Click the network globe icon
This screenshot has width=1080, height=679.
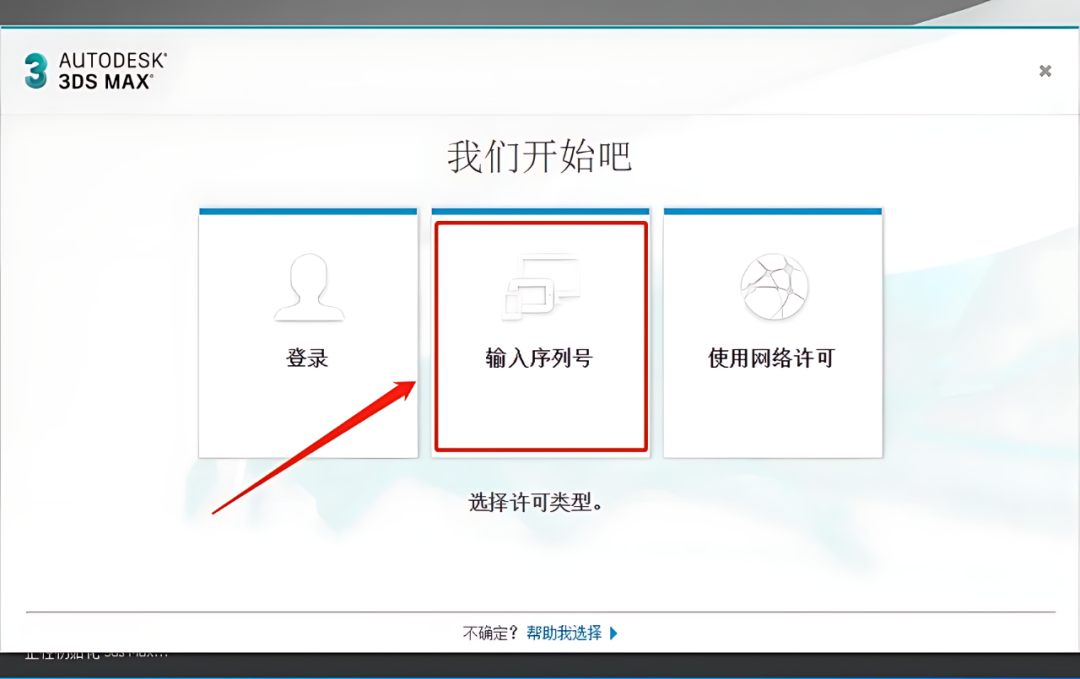(773, 287)
